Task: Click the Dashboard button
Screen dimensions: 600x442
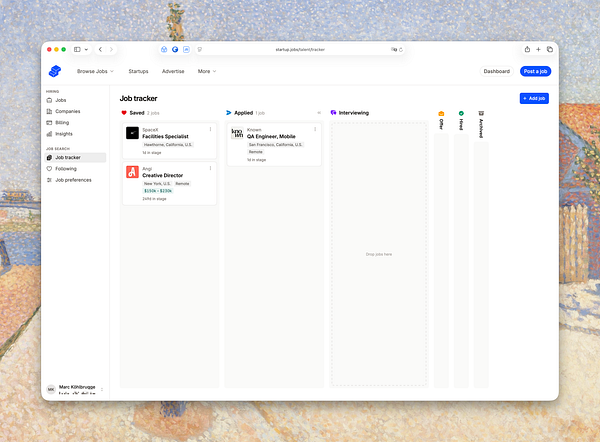Action: [497, 71]
